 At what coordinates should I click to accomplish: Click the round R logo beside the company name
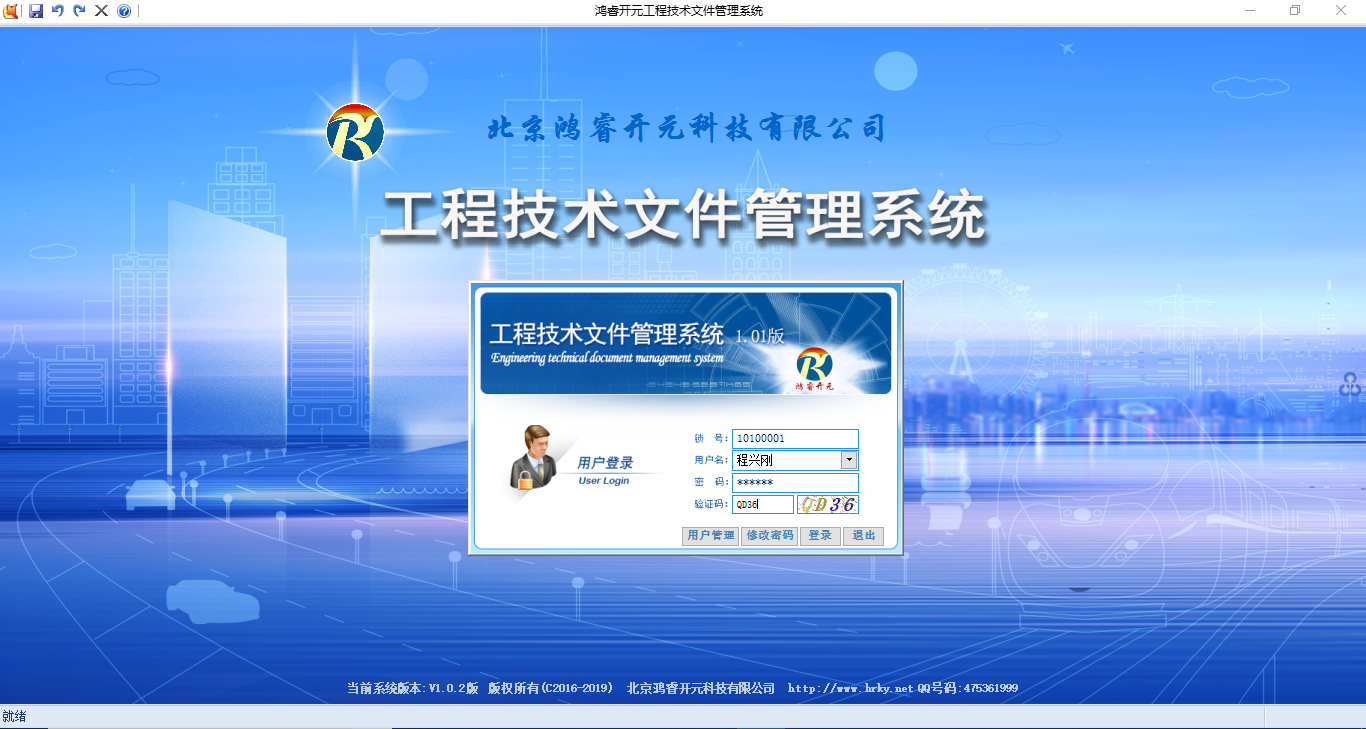pos(355,132)
